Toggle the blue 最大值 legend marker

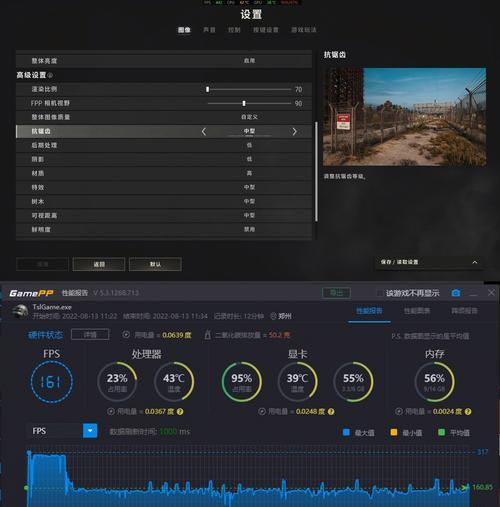(x=346, y=432)
